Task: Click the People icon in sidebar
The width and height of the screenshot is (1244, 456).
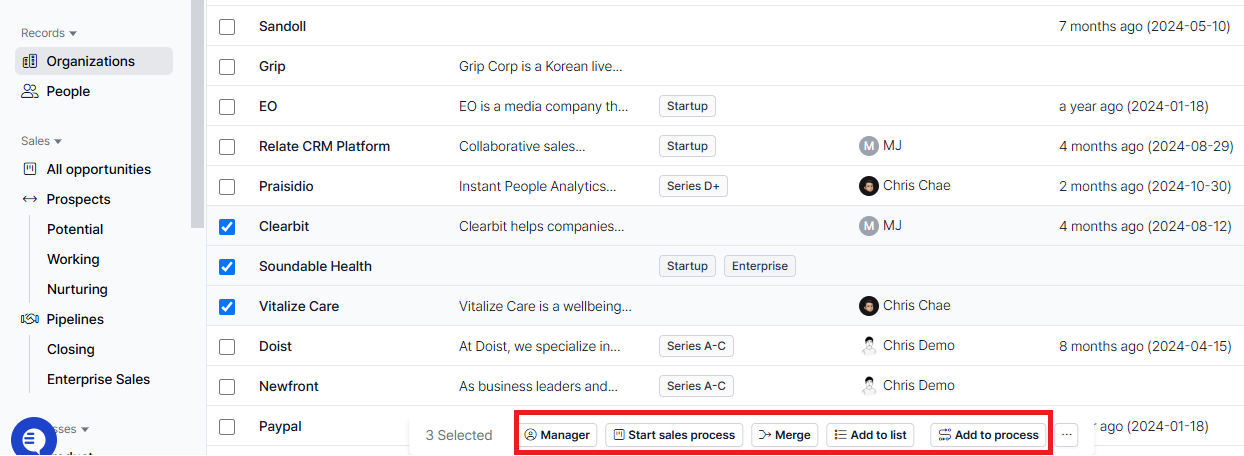Action: [x=30, y=91]
